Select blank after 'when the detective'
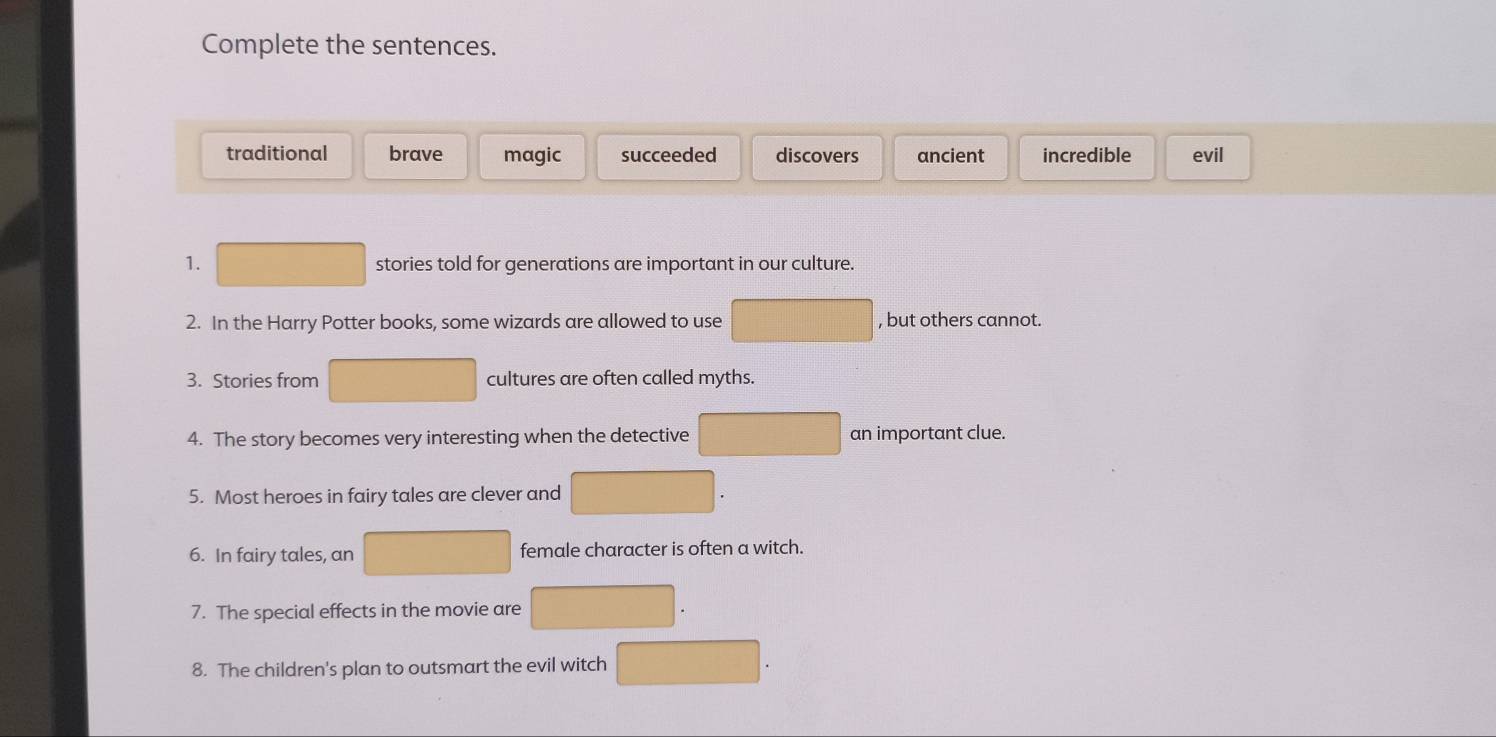The height and width of the screenshot is (737, 1496). point(769,434)
